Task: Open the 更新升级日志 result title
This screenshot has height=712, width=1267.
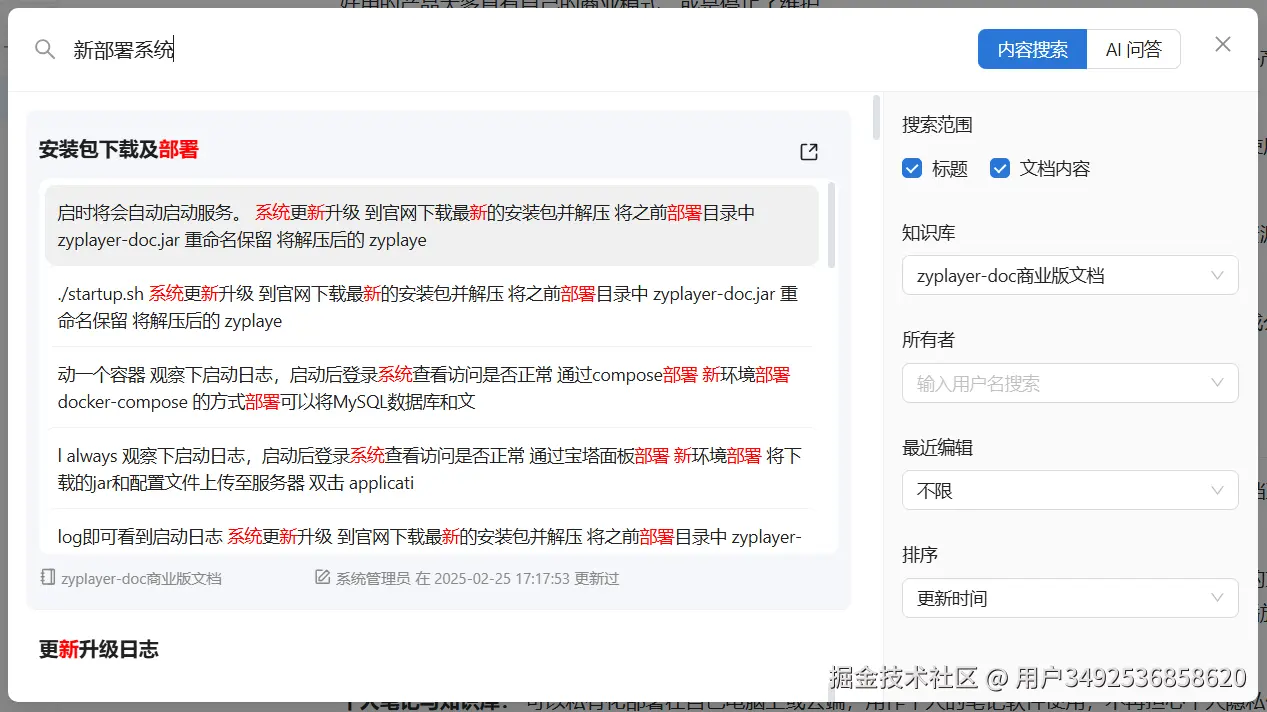Action: [x=99, y=650]
